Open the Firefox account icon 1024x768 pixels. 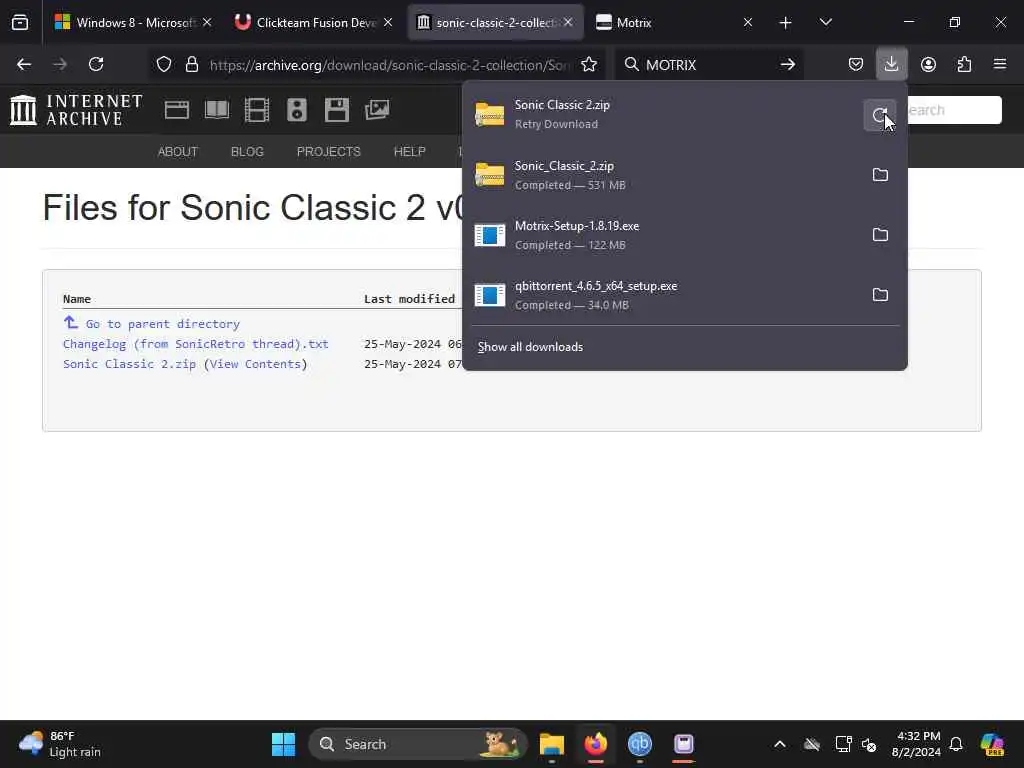coord(928,64)
